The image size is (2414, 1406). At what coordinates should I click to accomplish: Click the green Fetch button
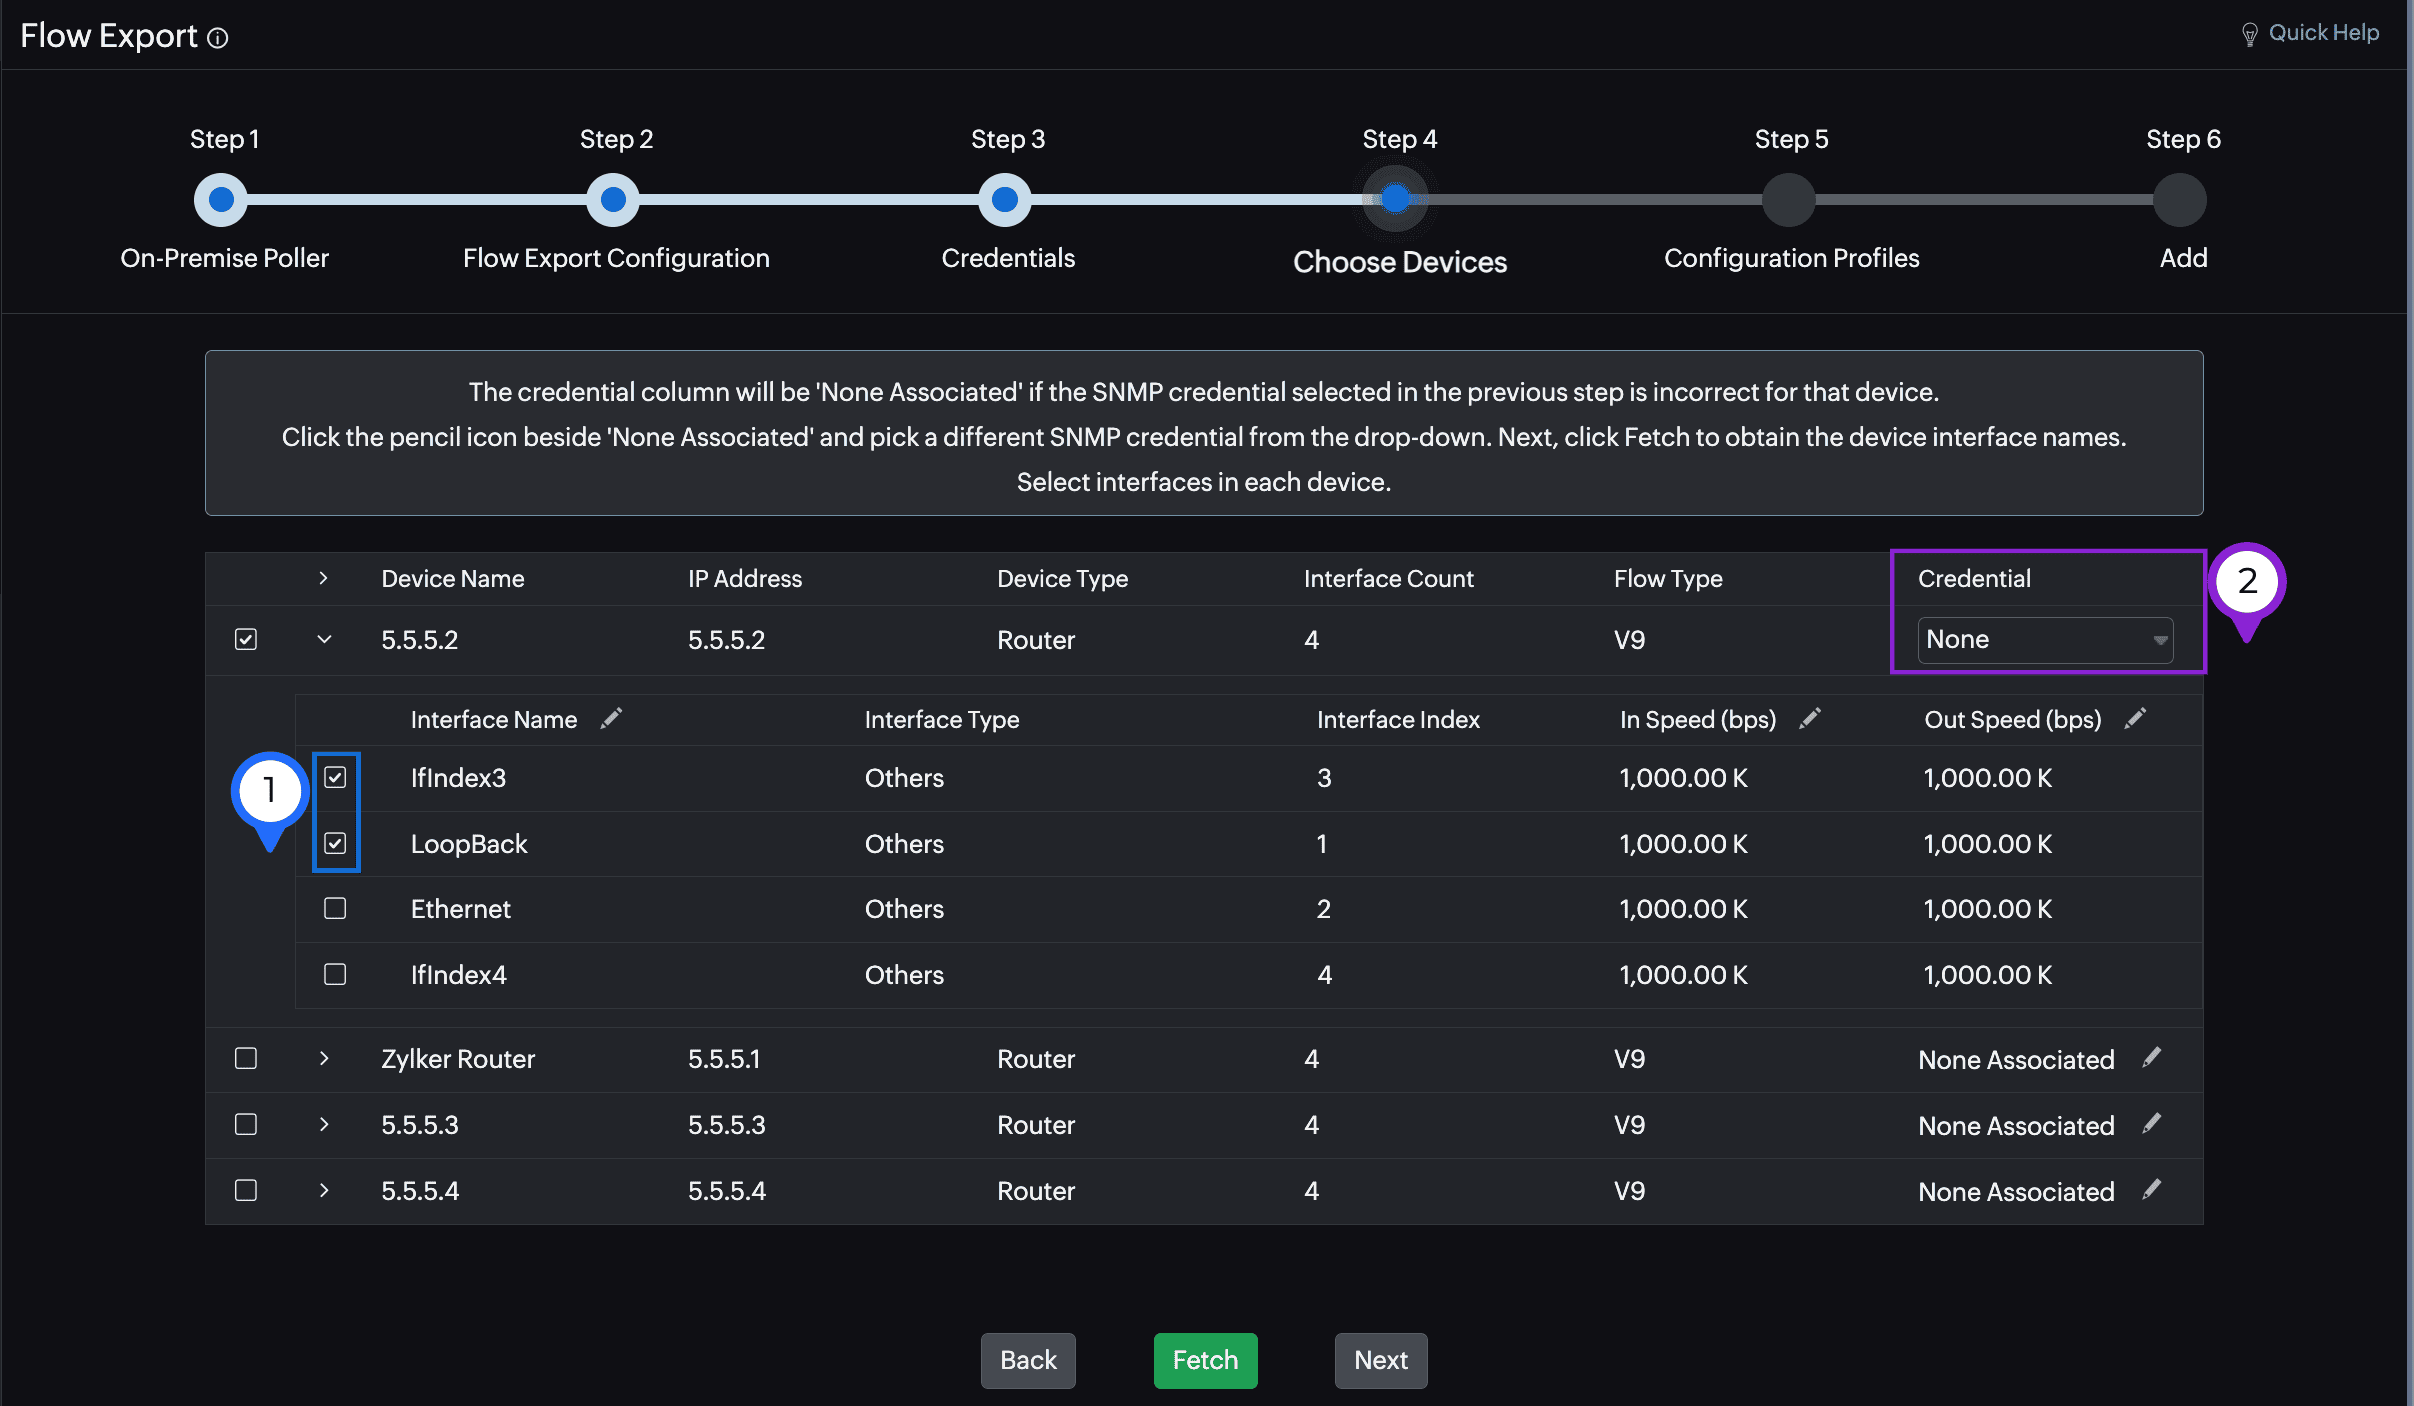click(x=1205, y=1360)
